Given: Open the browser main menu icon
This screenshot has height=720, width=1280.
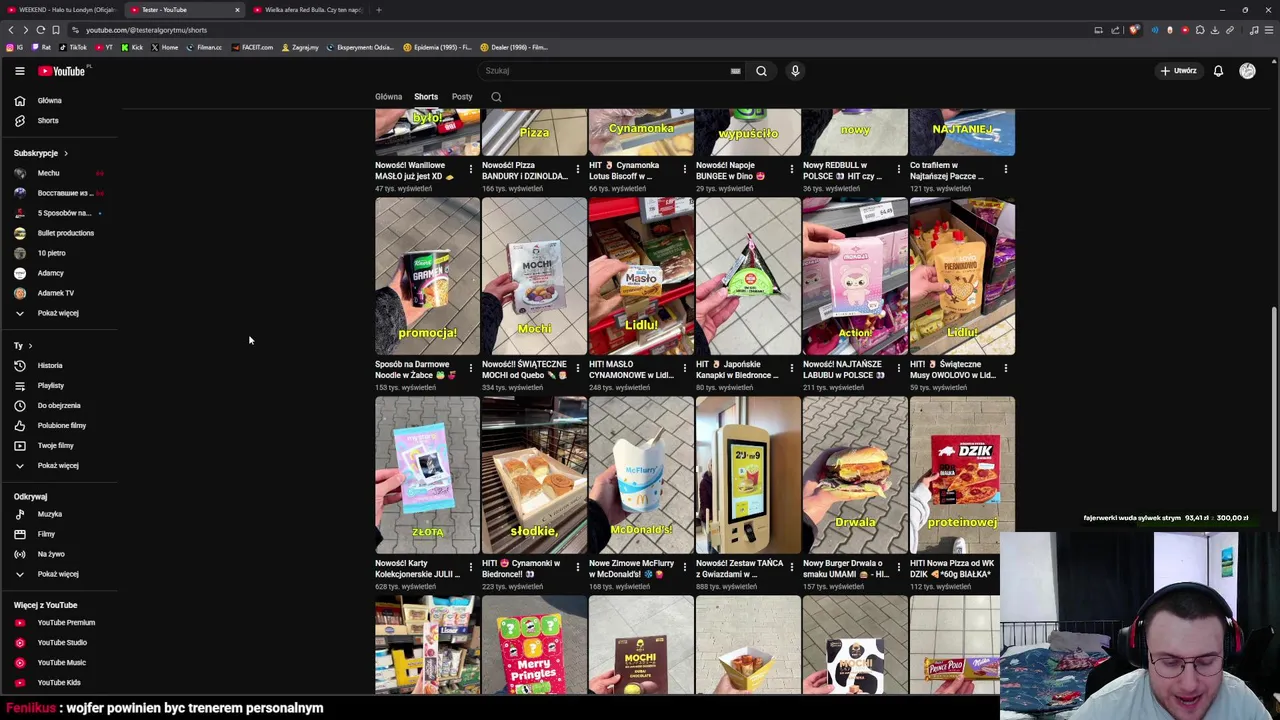Looking at the screenshot, I should (1268, 30).
